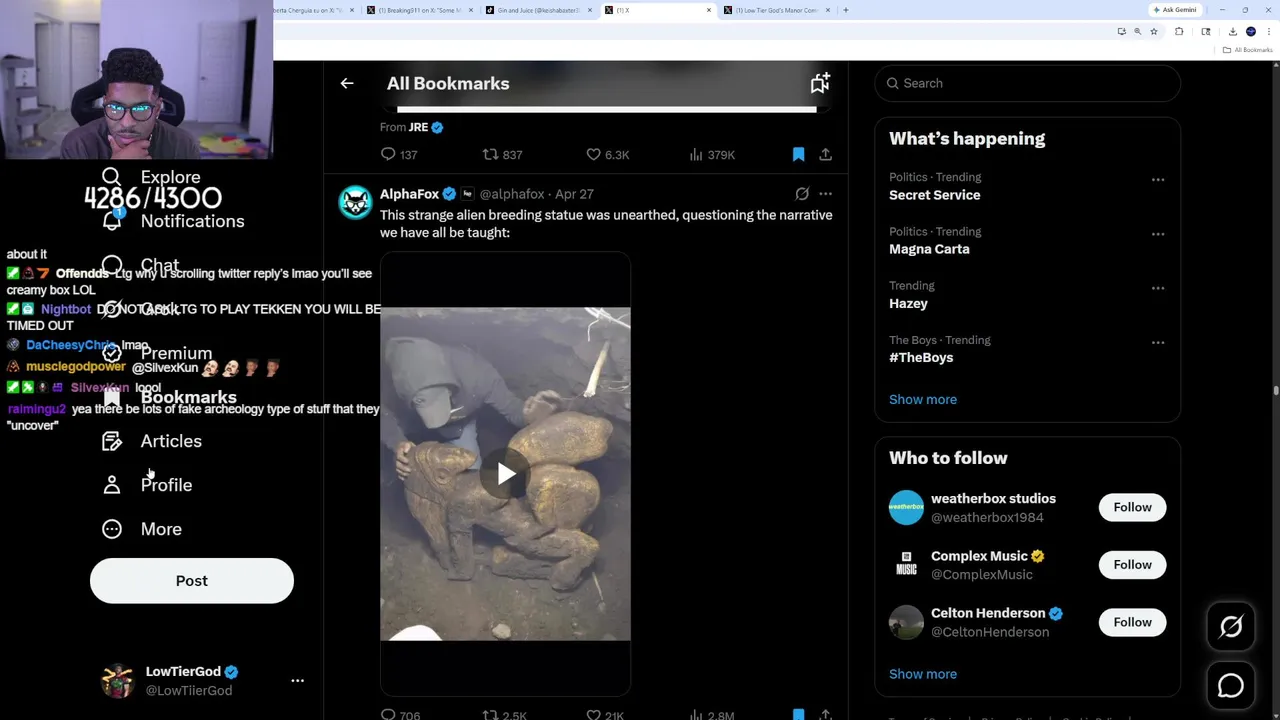Open AlphaFox's profile avatar
Viewport: 1280px width, 720px height.
tap(355, 202)
